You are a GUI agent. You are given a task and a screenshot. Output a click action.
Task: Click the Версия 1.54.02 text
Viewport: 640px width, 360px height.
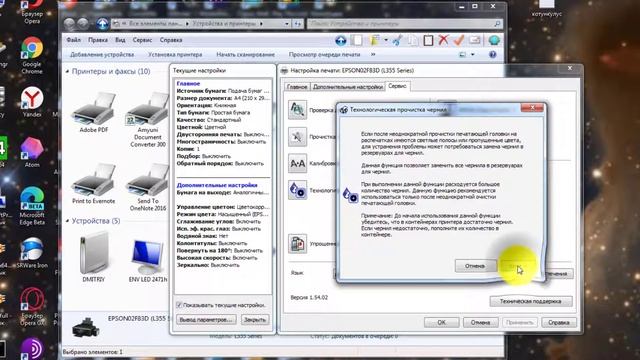coord(309,298)
